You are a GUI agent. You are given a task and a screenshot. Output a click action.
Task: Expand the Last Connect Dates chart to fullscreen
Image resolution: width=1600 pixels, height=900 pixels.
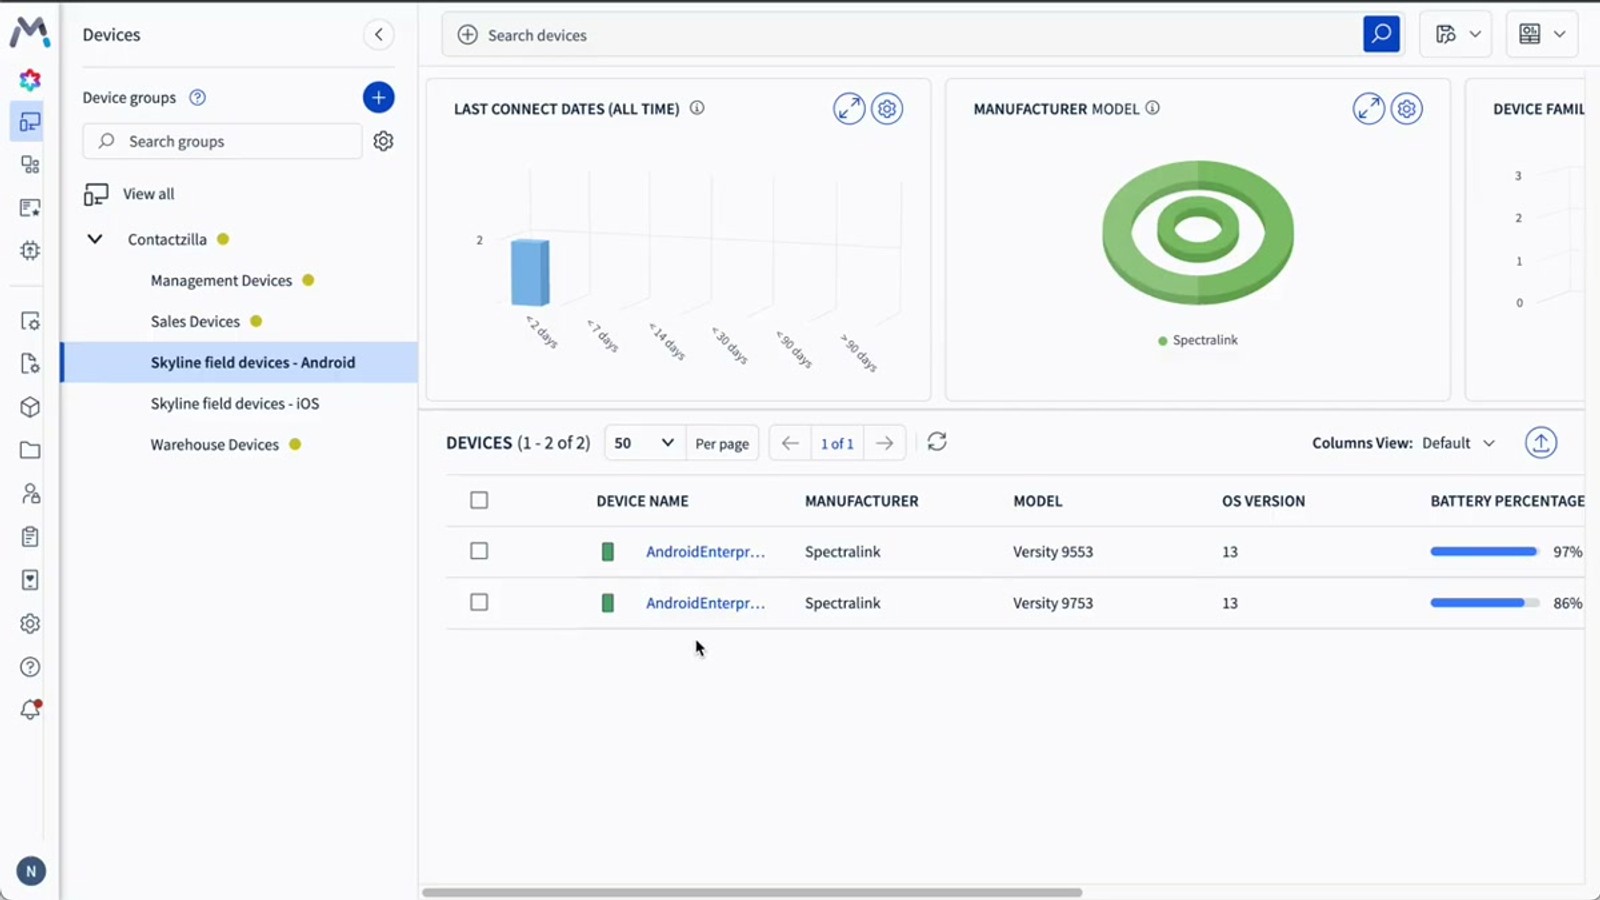[849, 108]
